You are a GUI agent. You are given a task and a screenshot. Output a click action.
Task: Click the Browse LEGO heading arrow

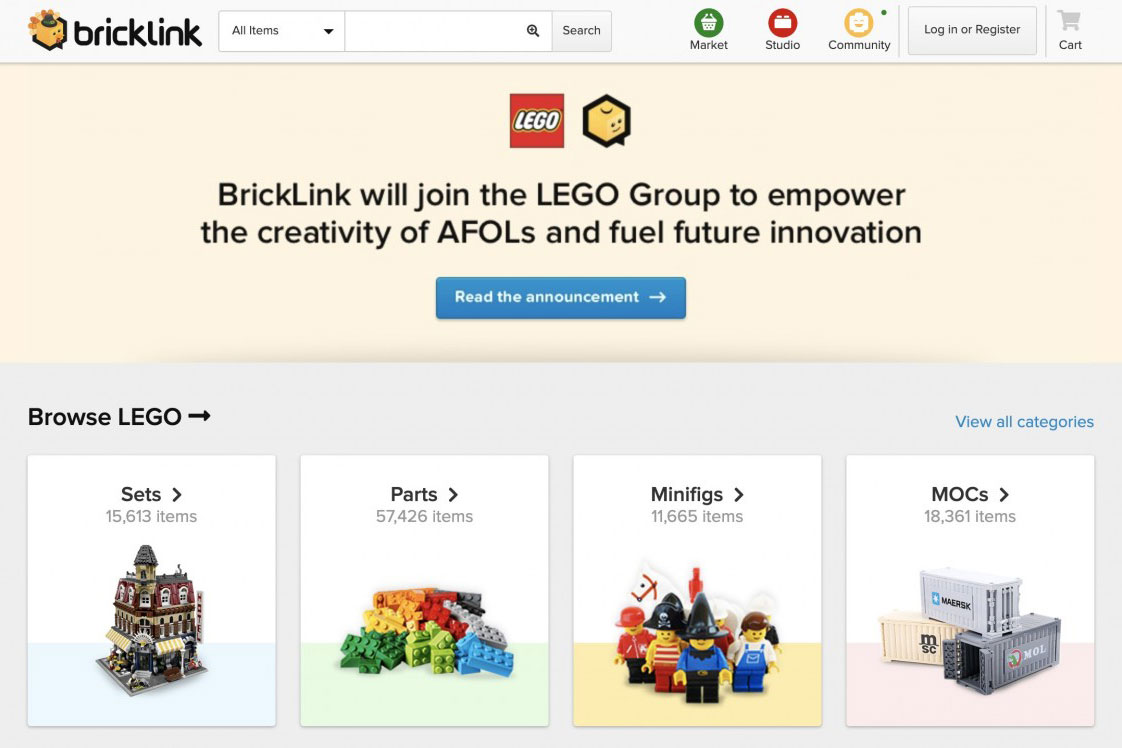pyautogui.click(x=200, y=416)
